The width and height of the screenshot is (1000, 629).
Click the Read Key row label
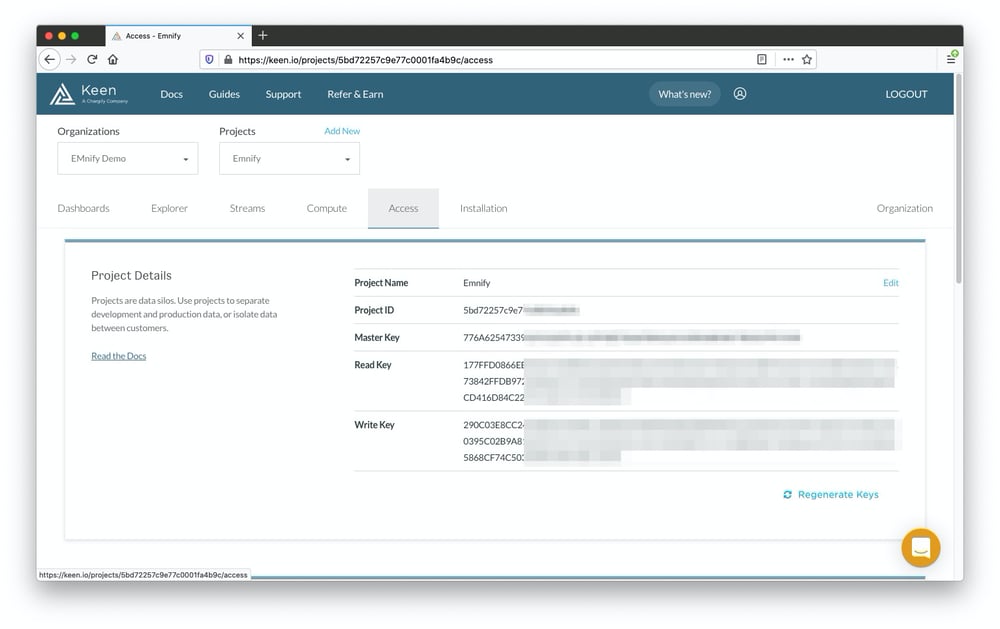372,365
